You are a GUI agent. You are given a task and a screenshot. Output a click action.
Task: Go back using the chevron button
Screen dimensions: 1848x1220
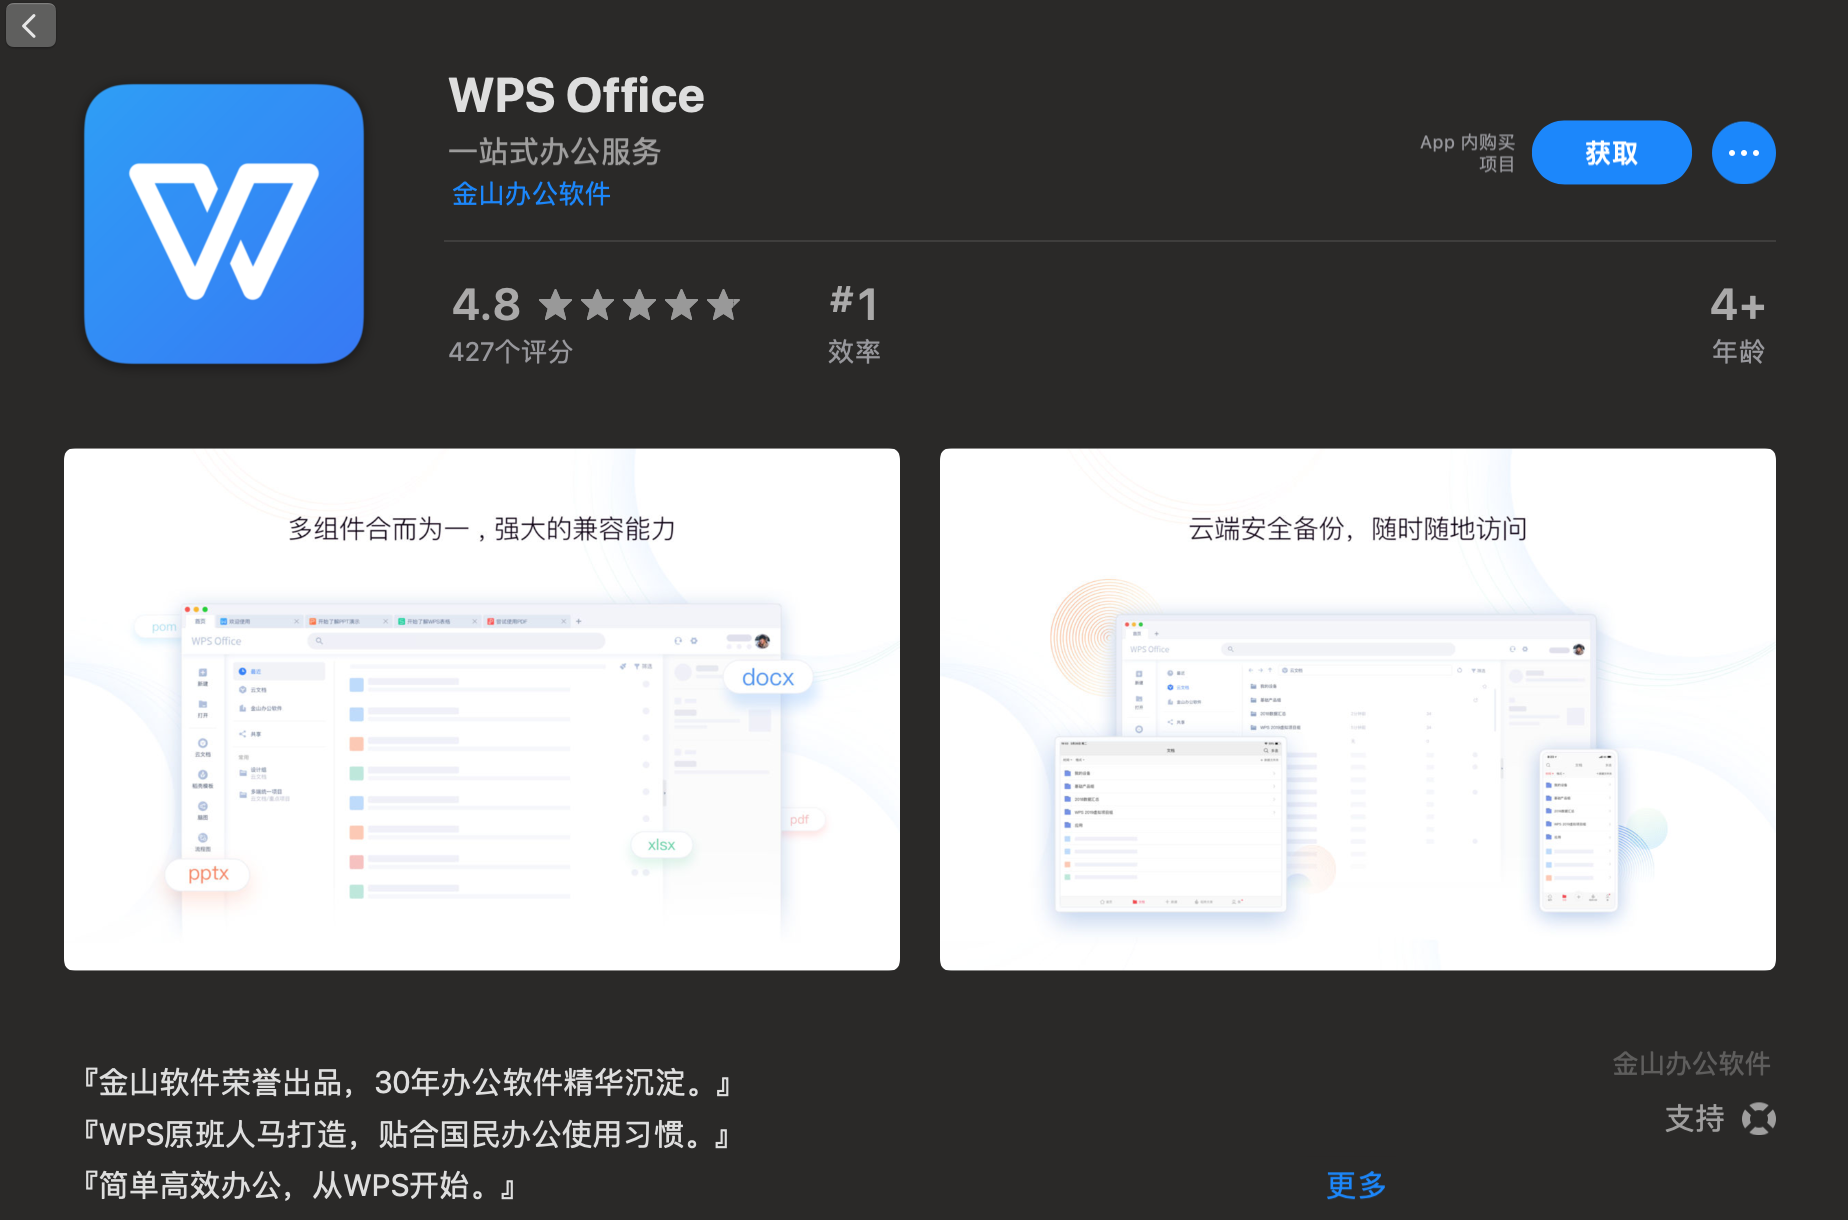[x=30, y=25]
